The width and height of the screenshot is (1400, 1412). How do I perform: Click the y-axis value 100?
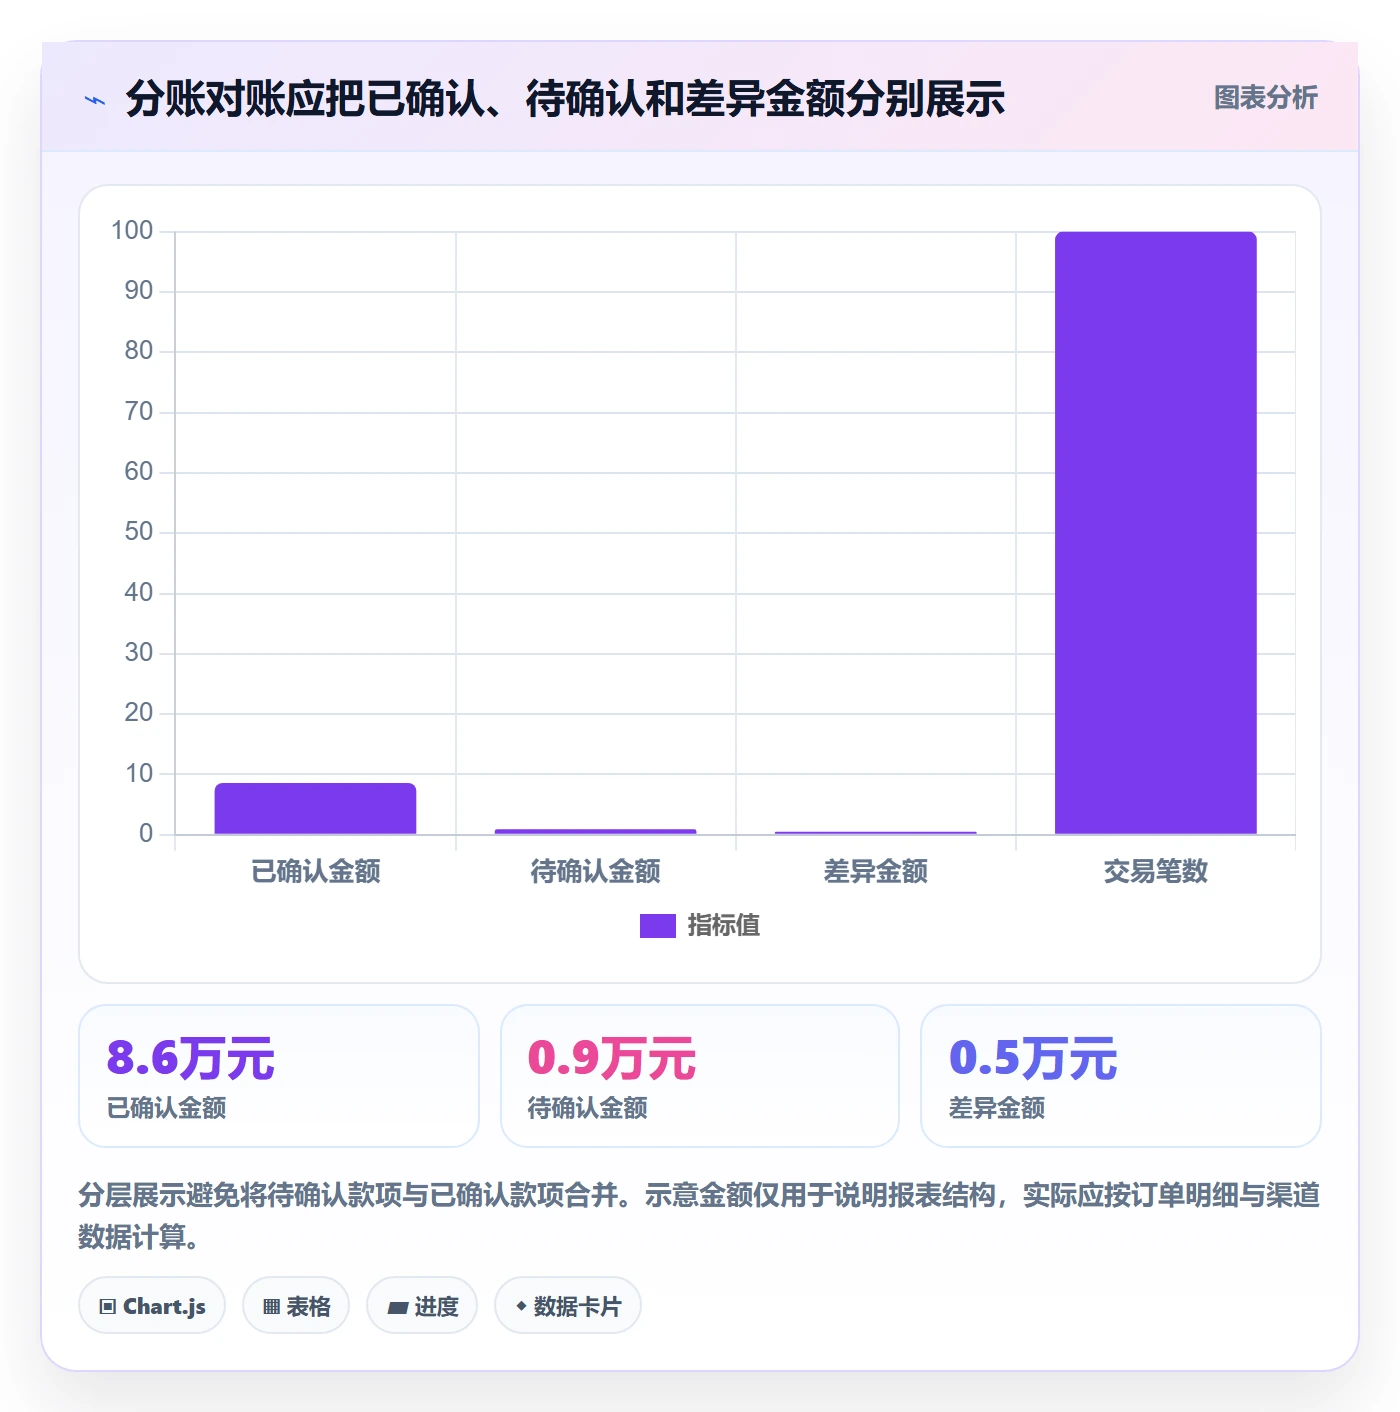click(132, 231)
